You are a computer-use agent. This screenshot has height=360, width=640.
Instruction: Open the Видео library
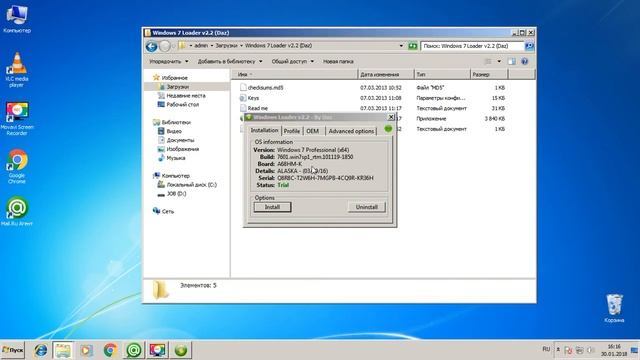tap(170, 131)
